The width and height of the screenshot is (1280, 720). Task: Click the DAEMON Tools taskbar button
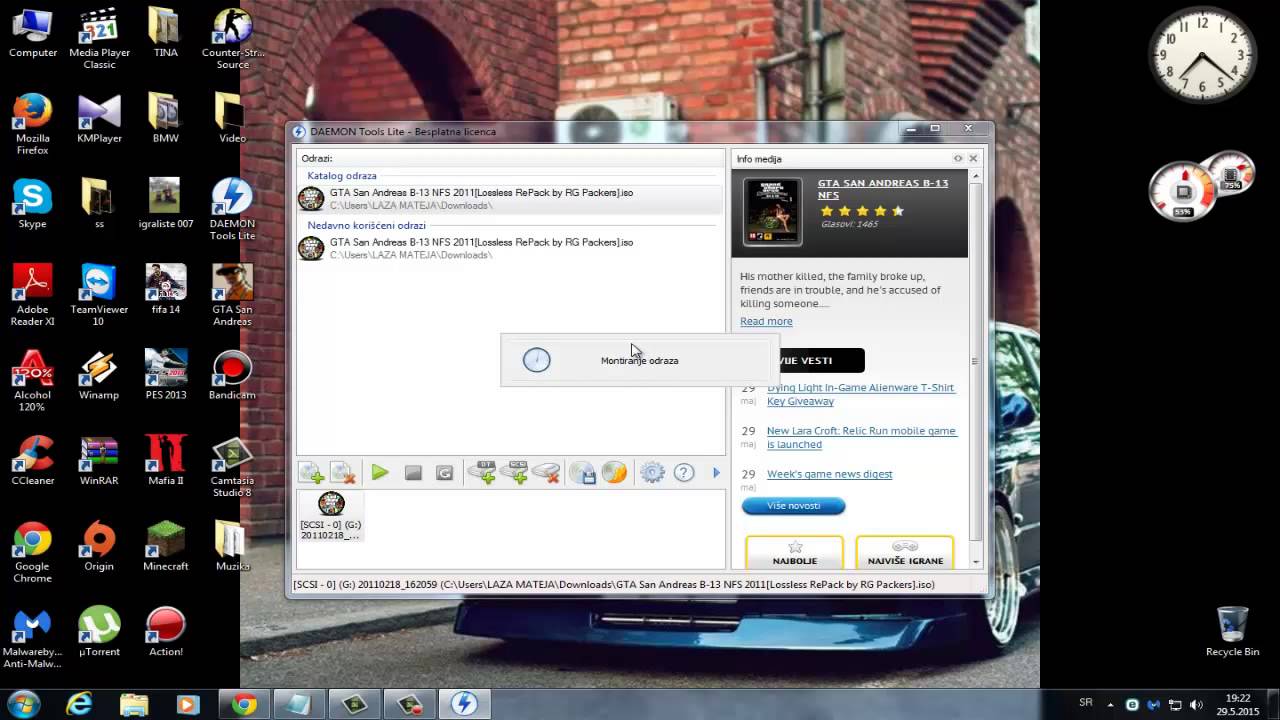coord(463,704)
